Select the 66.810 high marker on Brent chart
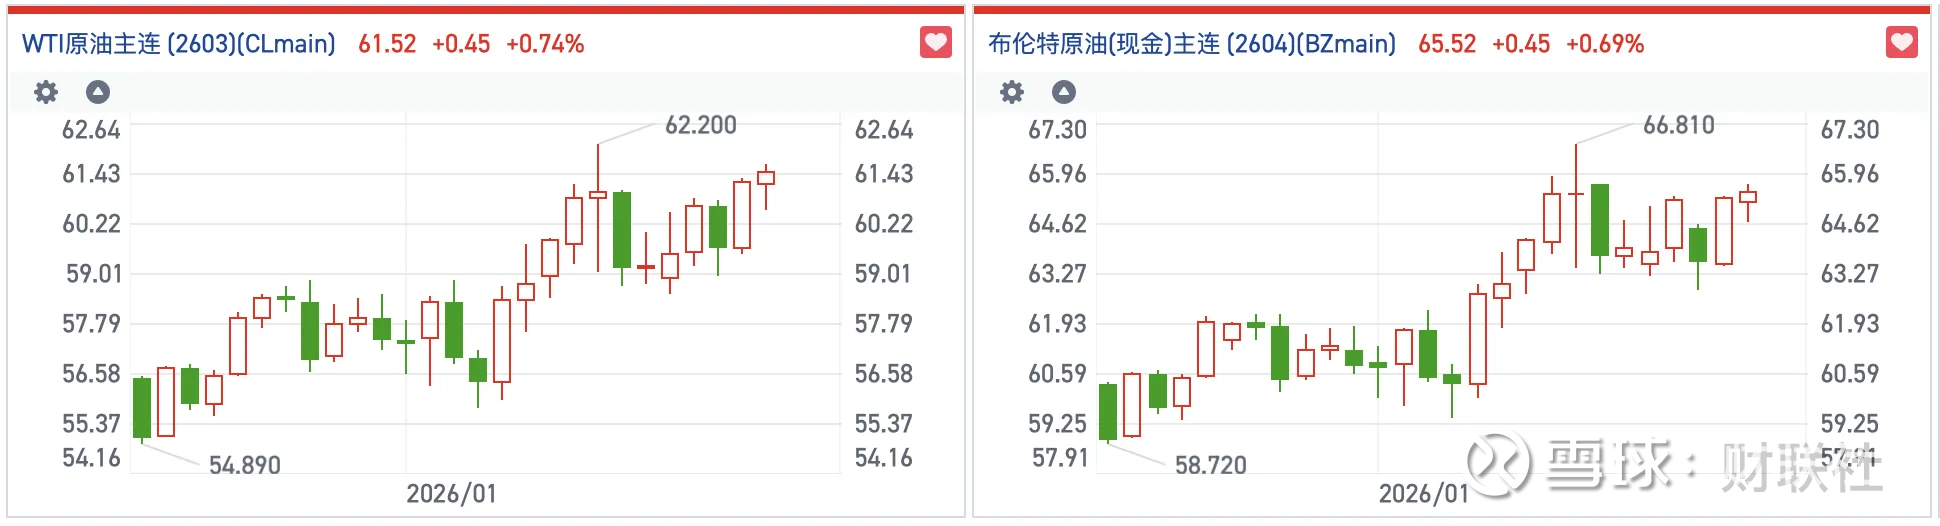The width and height of the screenshot is (1940, 526). click(x=1678, y=125)
